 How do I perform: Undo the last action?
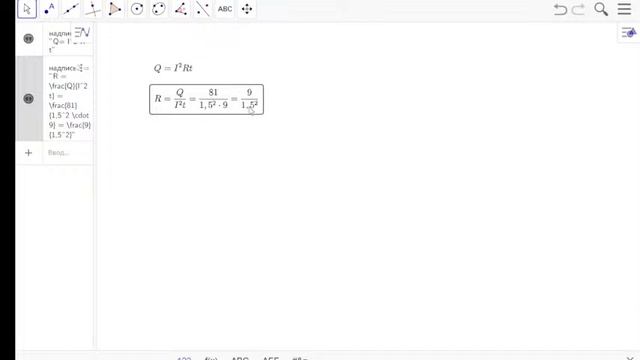pos(560,9)
